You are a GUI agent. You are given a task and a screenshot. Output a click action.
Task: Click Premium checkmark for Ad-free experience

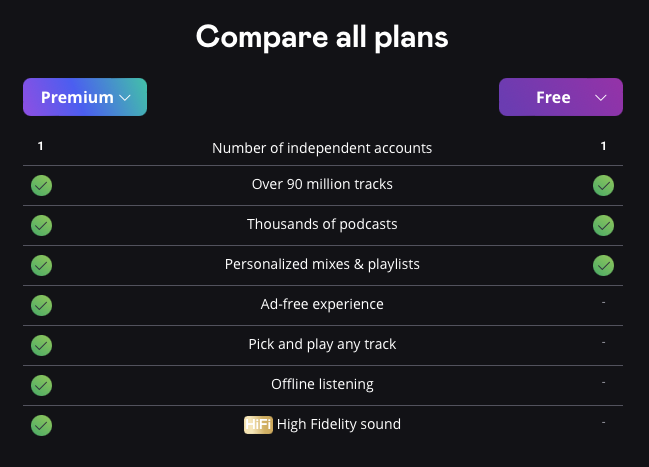(x=41, y=305)
